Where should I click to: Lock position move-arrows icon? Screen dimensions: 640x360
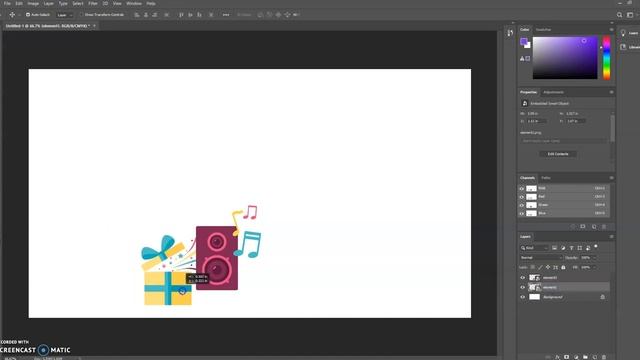548,267
